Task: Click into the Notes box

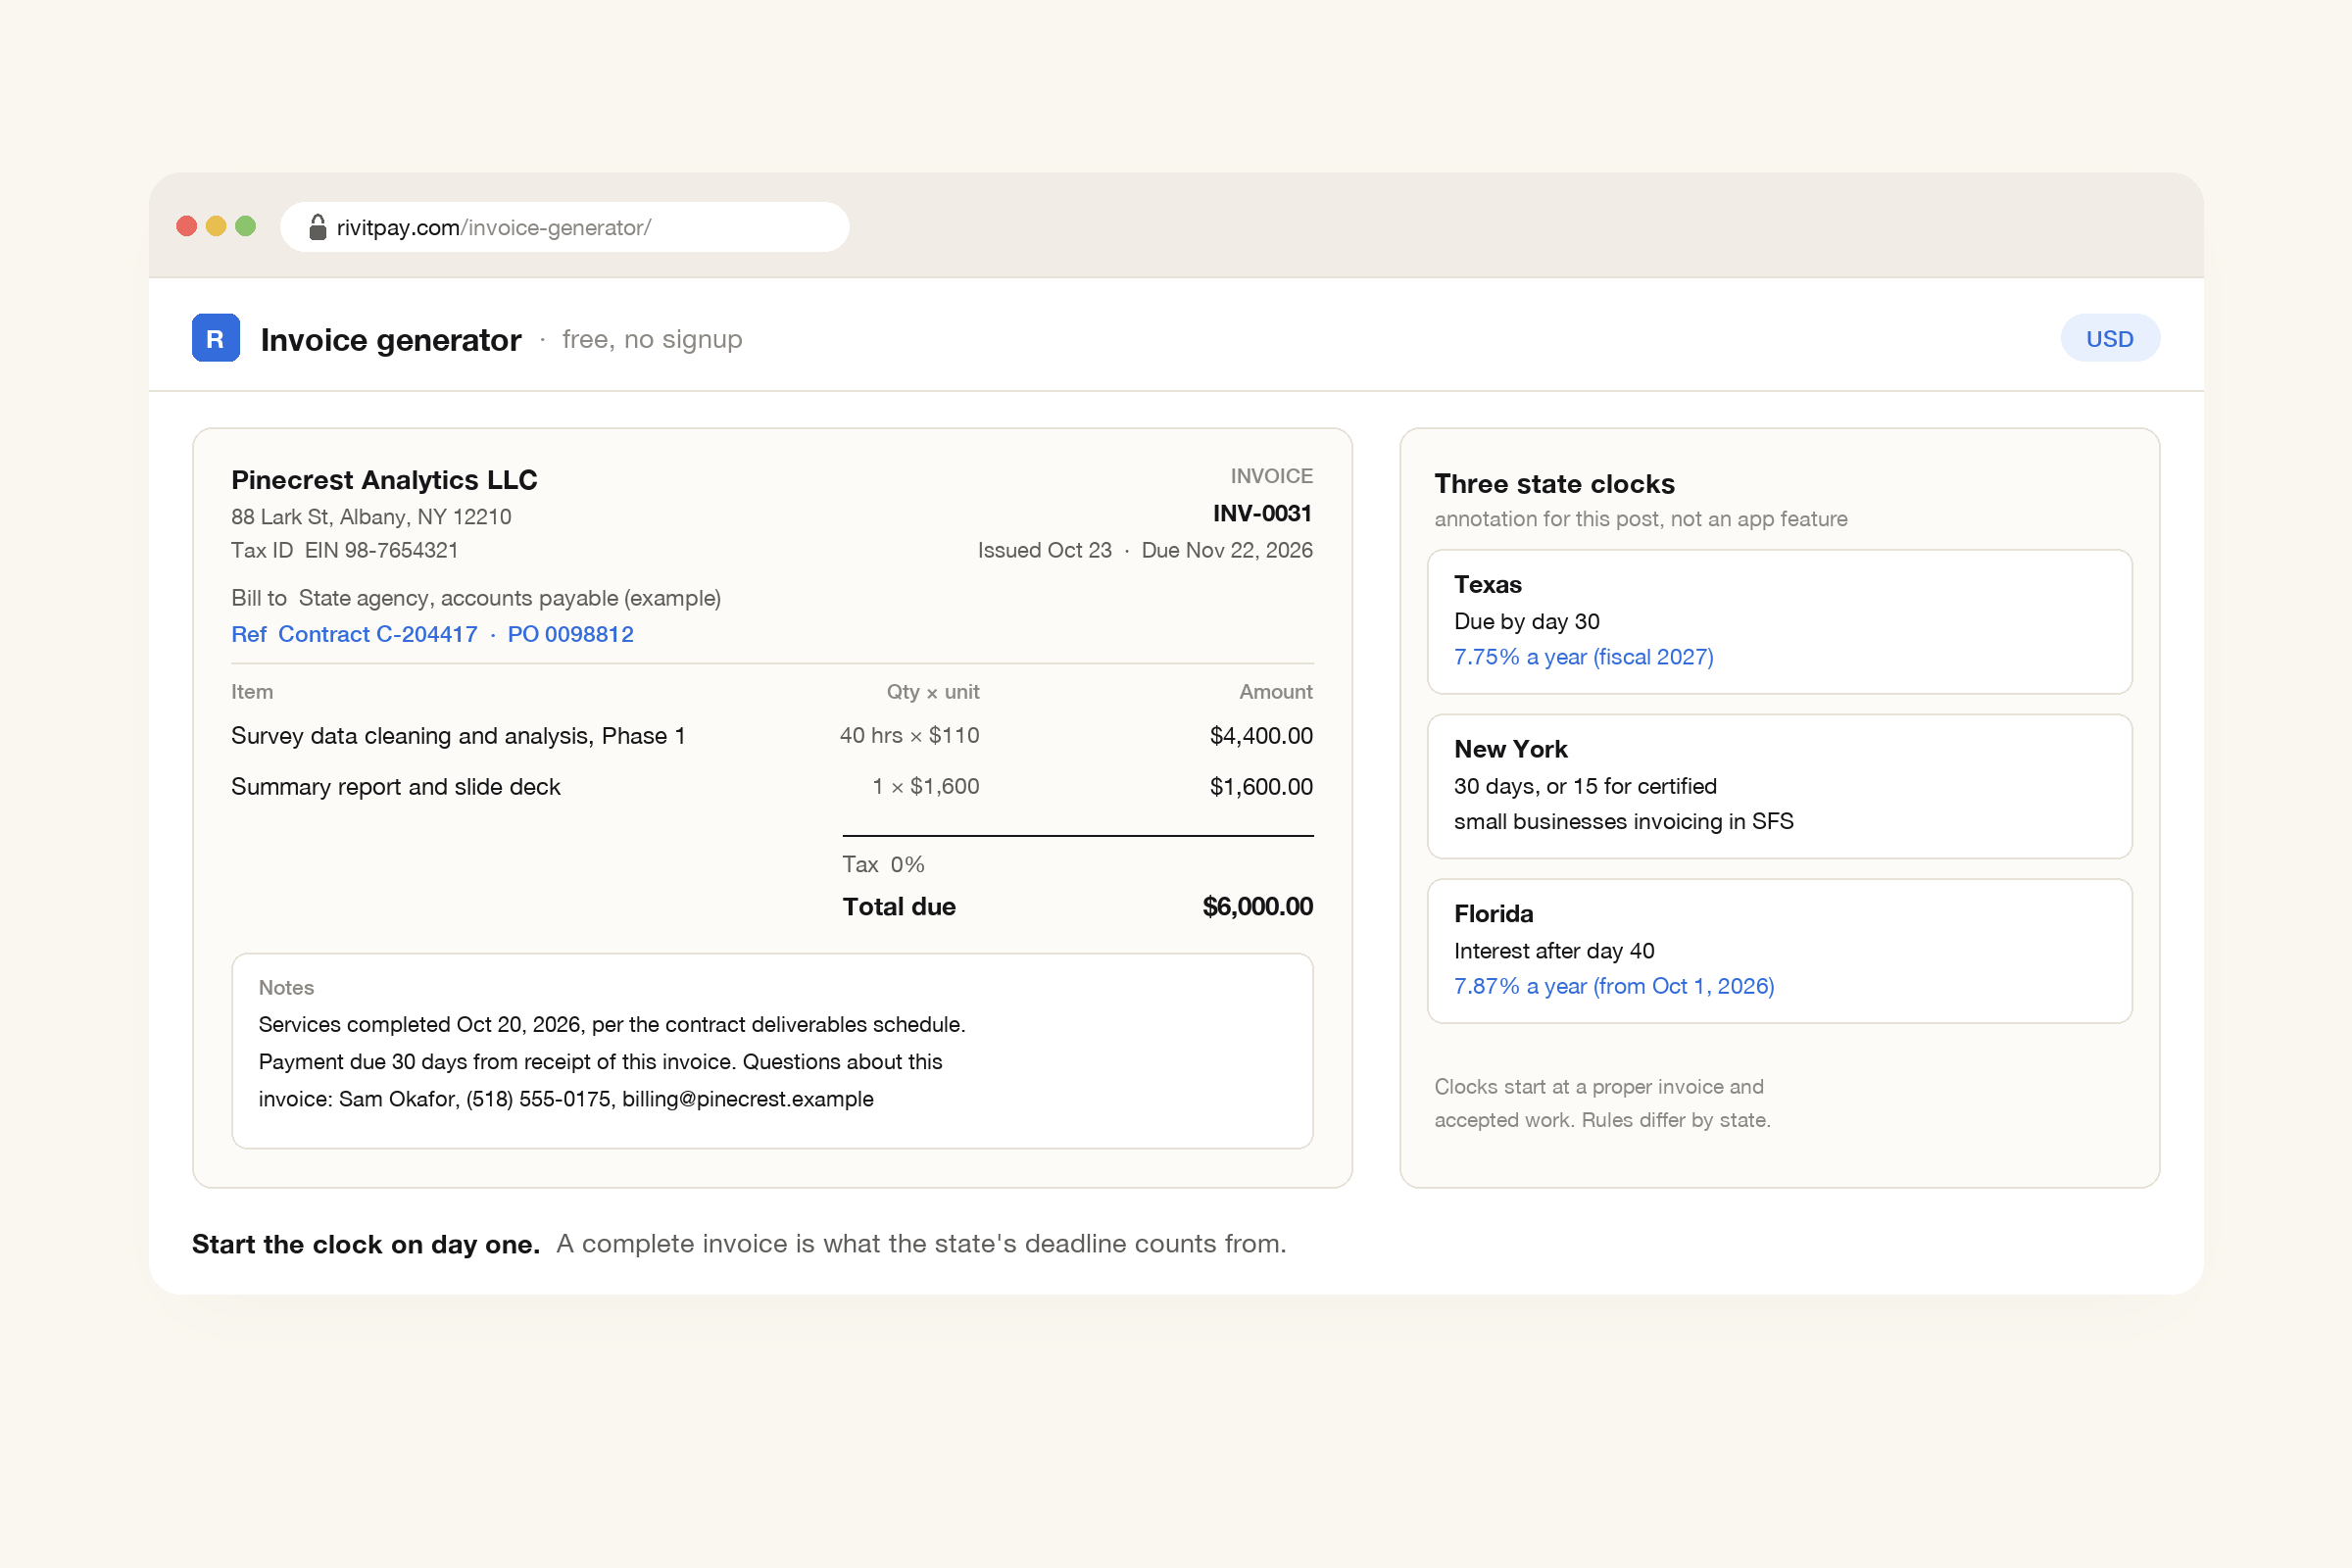Action: pyautogui.click(x=772, y=1050)
